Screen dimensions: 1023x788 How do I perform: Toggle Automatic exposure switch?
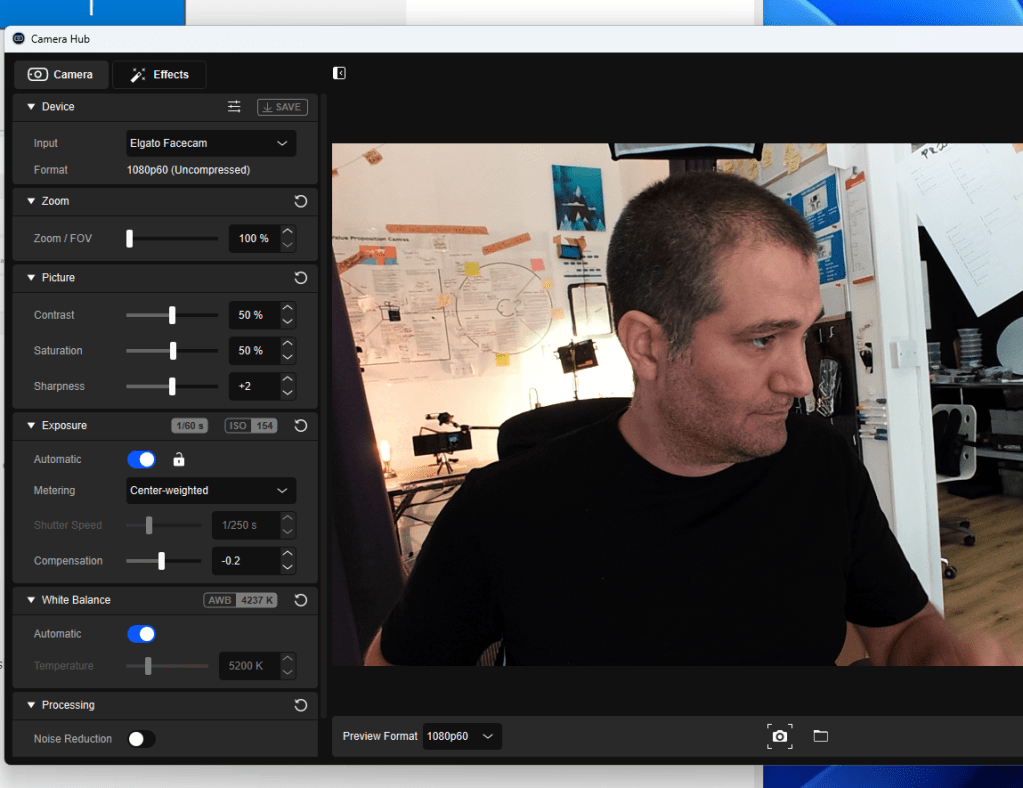[x=142, y=459]
